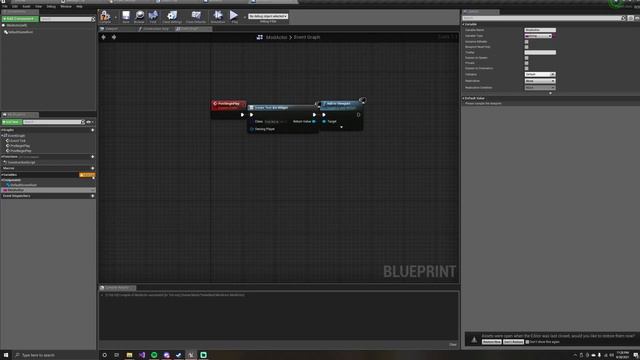Viewport: 640px width, 360px height.
Task: Open File Explorer from taskbar
Action: tap(129, 355)
